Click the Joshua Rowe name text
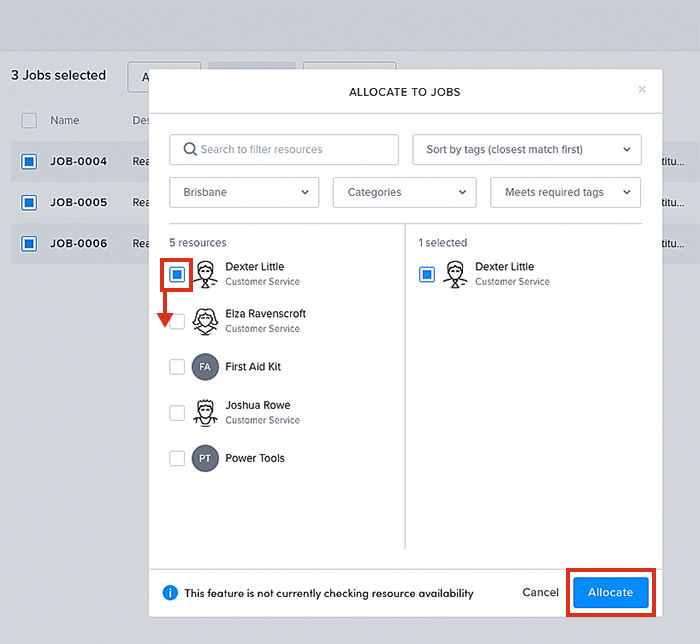The width and height of the screenshot is (700, 644). point(258,405)
